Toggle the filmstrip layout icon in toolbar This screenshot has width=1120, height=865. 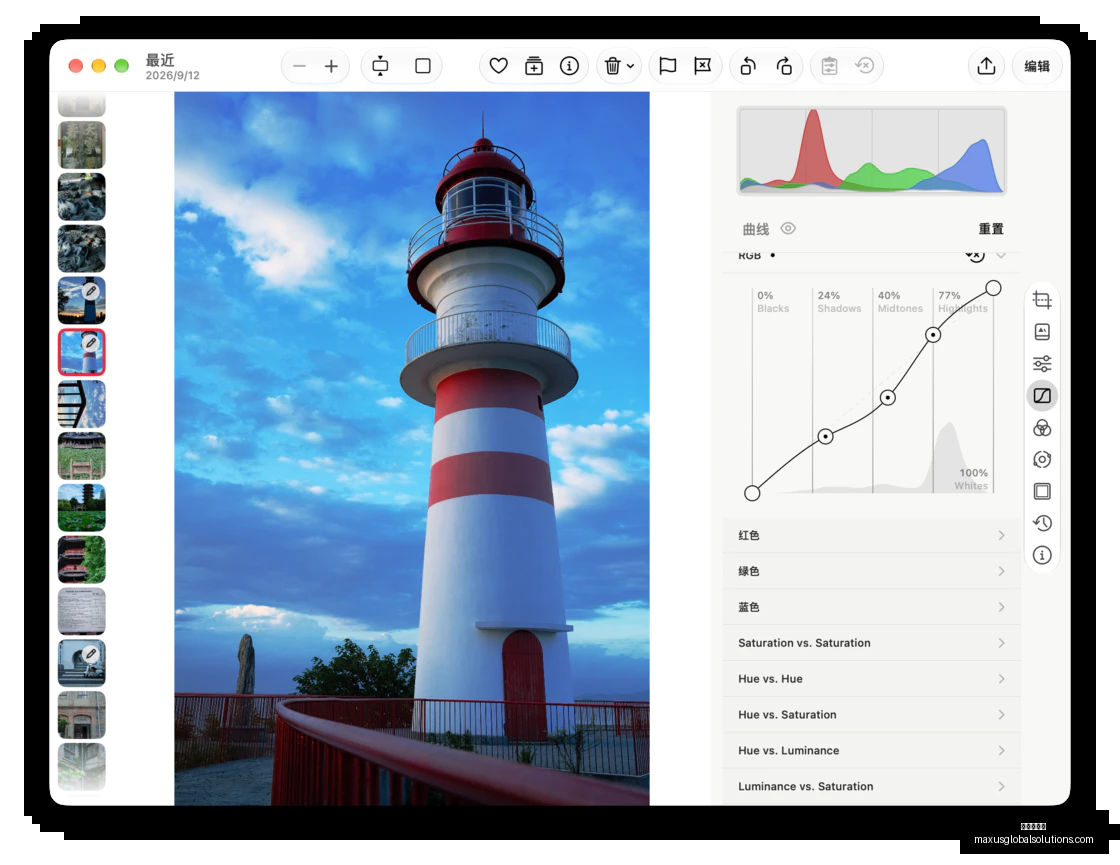coord(381,66)
